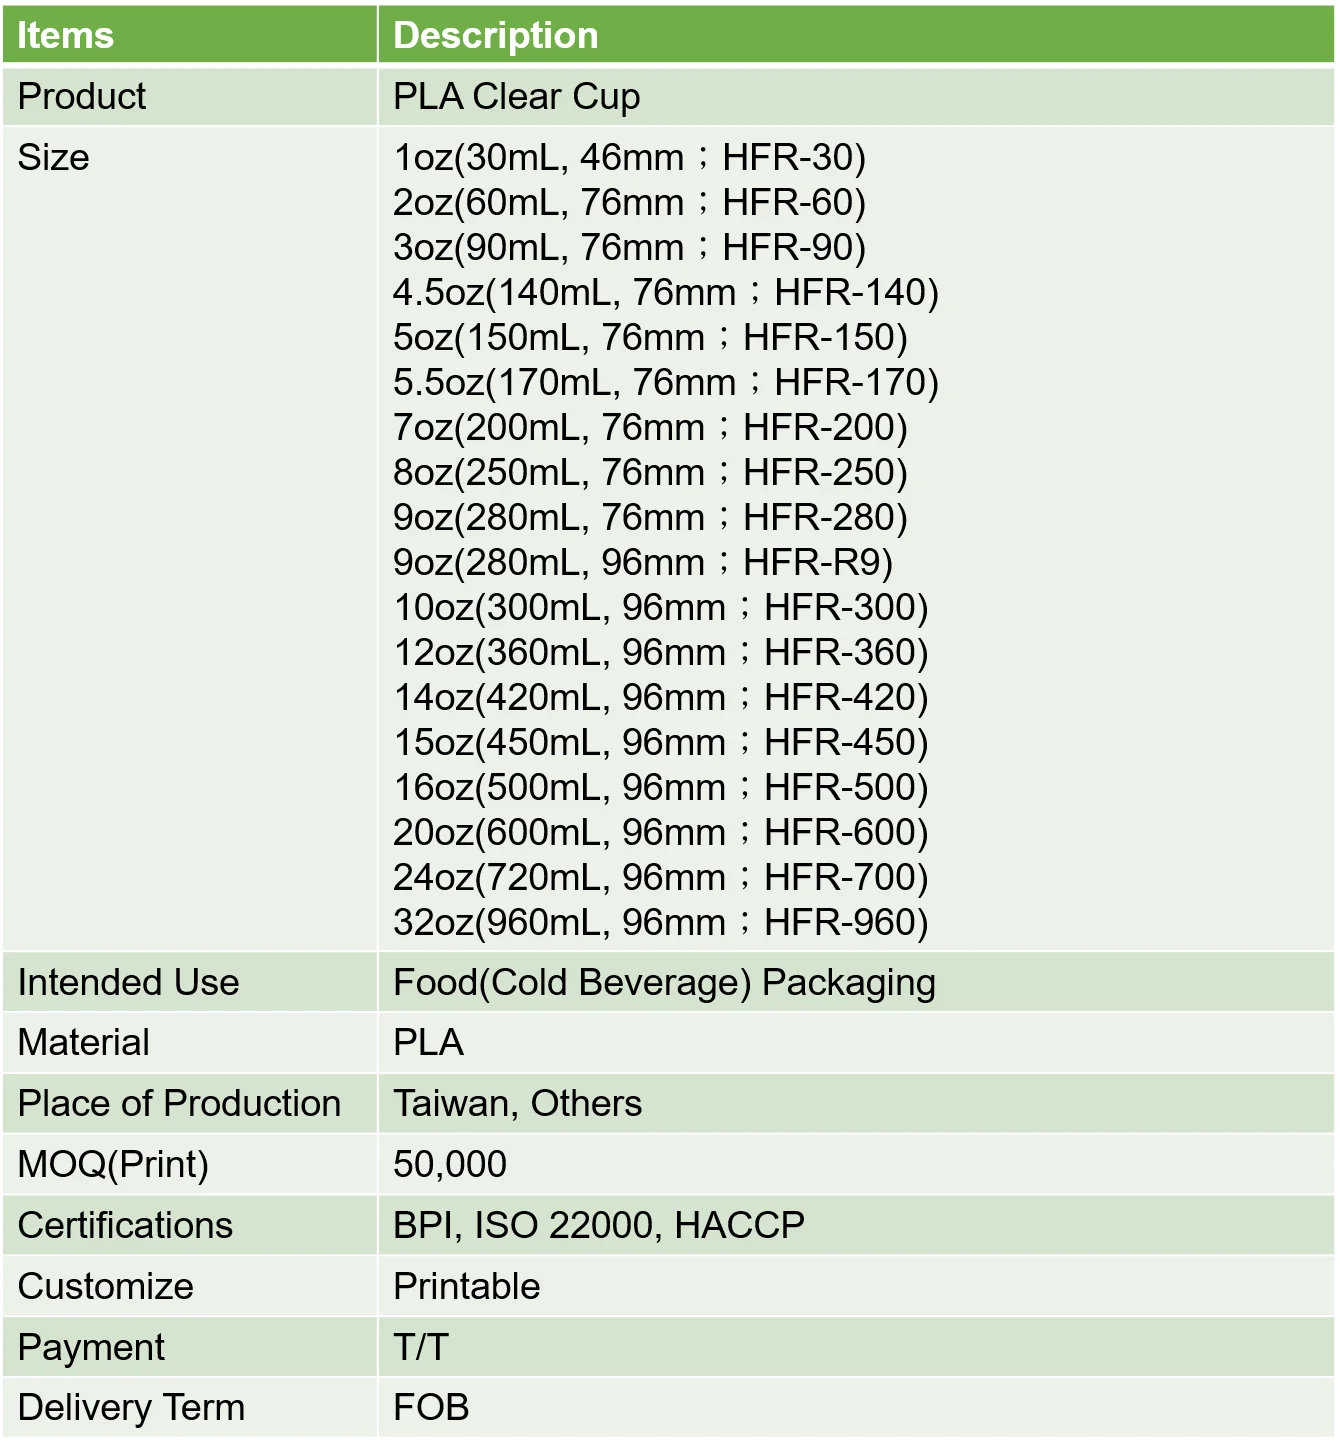Select the PLA Clear Cup cell
Viewport: 1340px width, 1452px height.
coord(516,97)
